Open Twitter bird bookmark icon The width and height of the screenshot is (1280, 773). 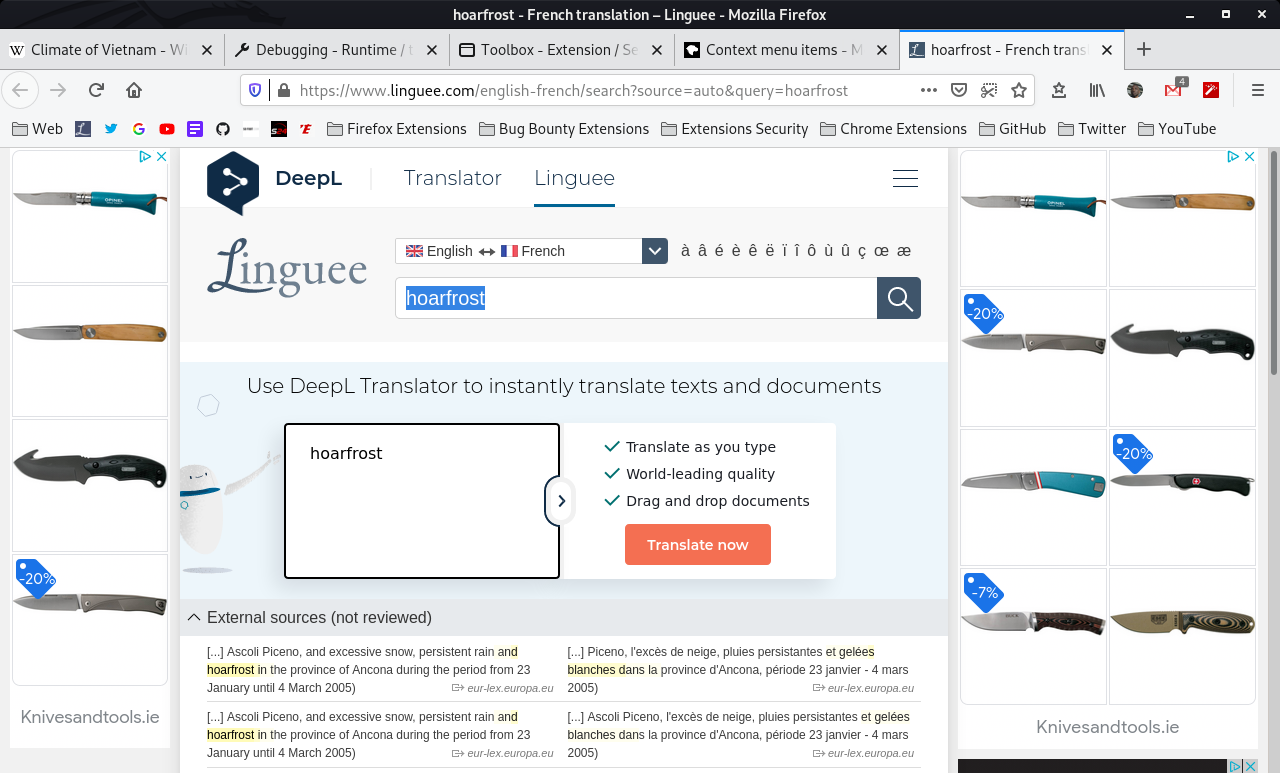[x=111, y=129]
